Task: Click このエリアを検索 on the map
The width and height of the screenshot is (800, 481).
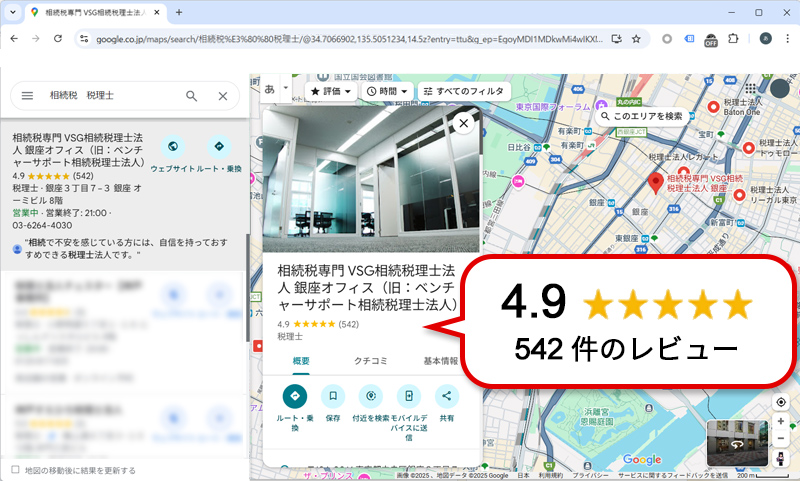Action: (x=641, y=116)
